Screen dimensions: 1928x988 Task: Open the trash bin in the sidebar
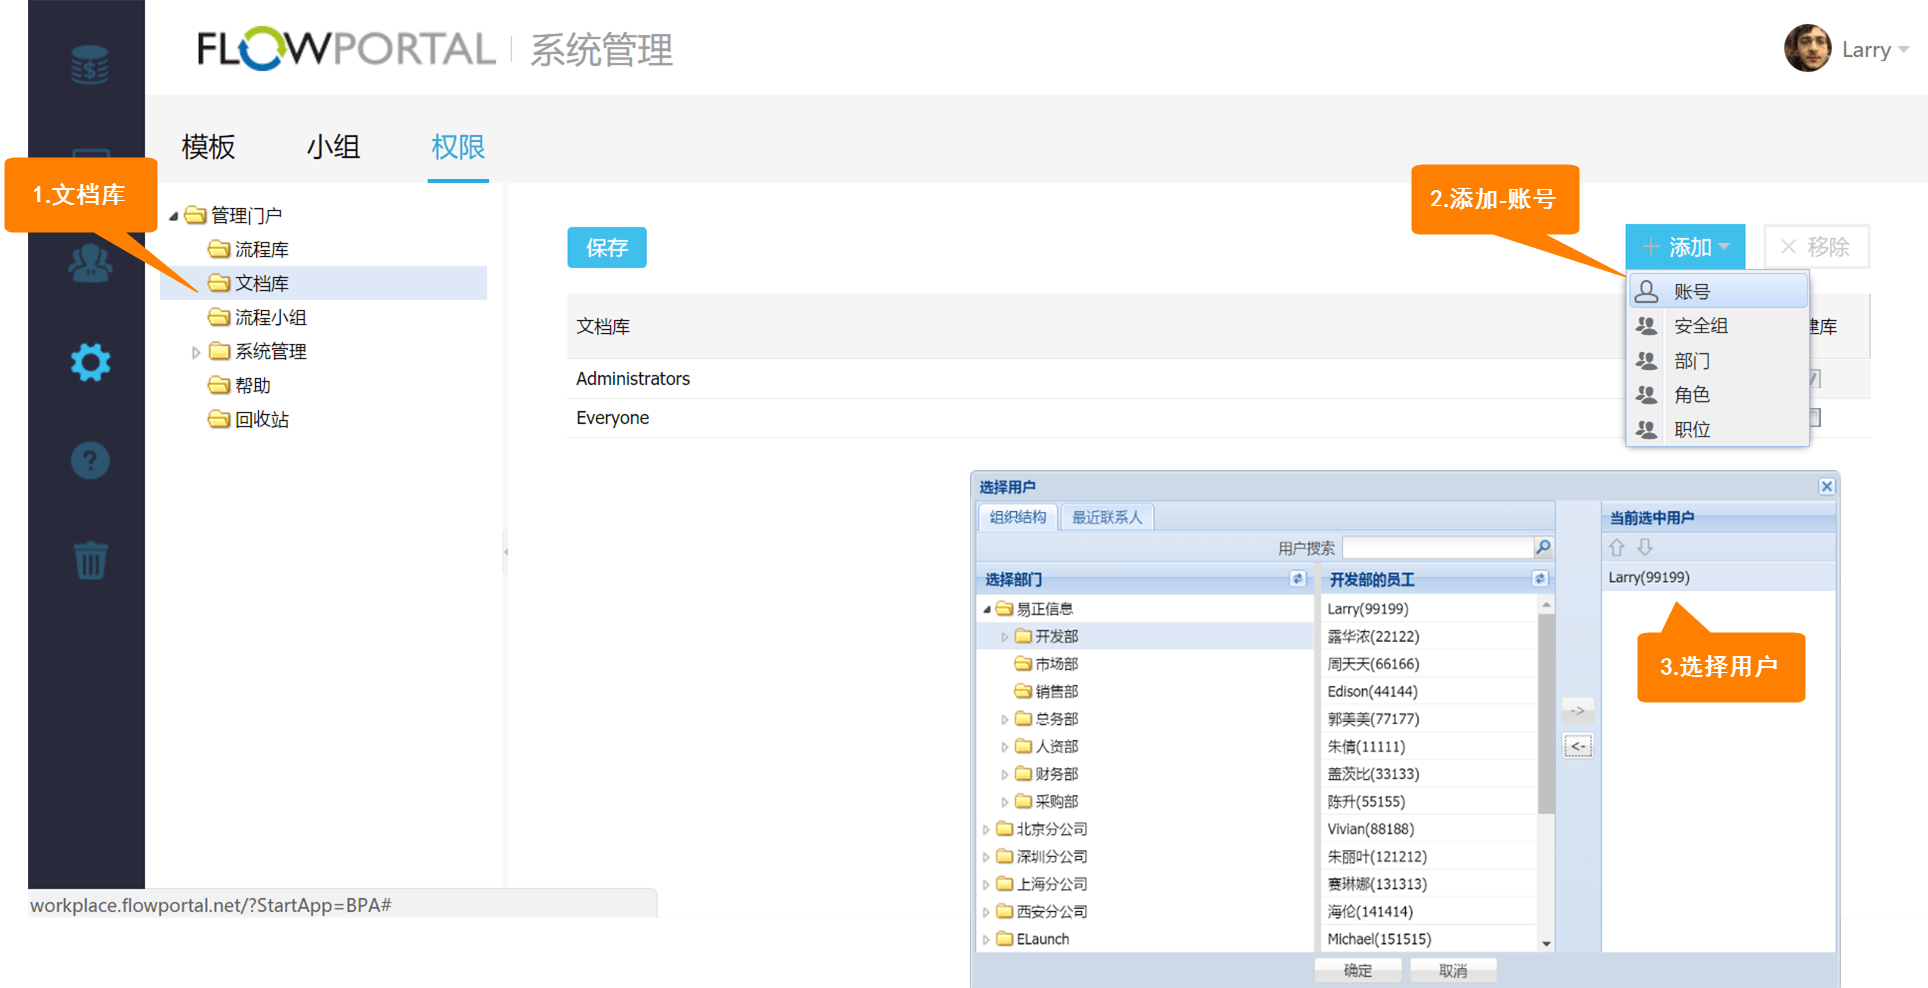click(90, 560)
